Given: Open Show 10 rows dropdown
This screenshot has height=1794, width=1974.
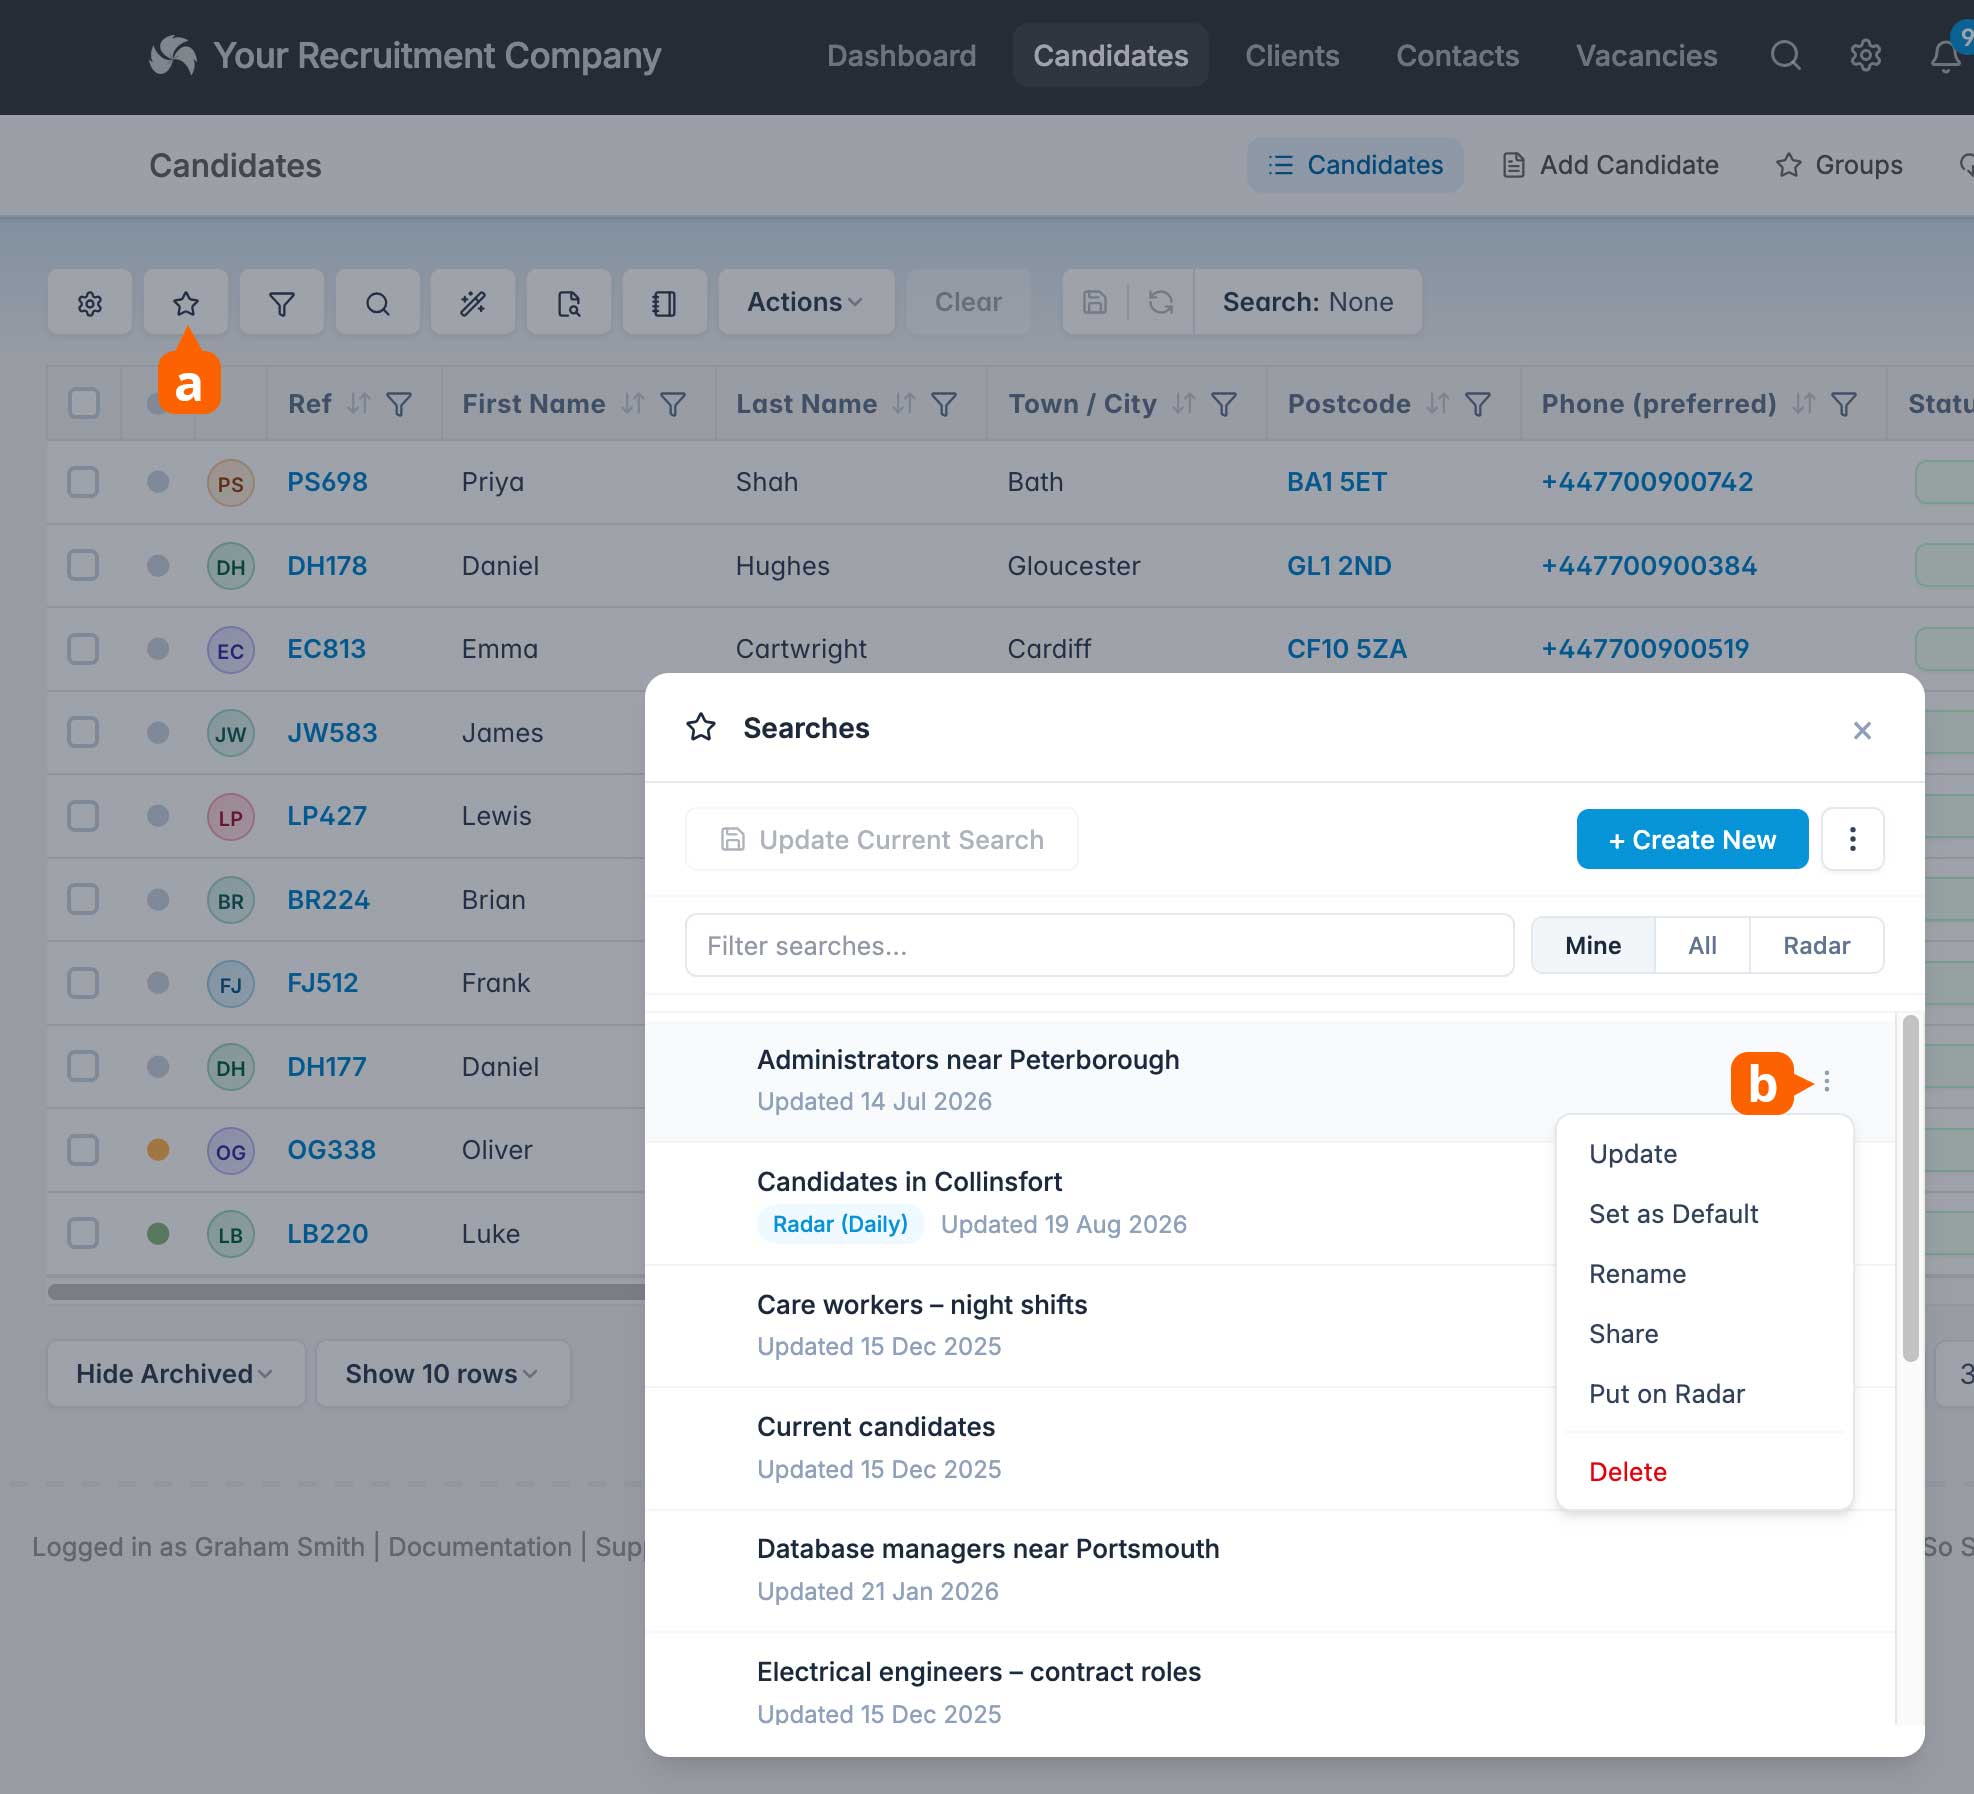Looking at the screenshot, I should tap(443, 1374).
